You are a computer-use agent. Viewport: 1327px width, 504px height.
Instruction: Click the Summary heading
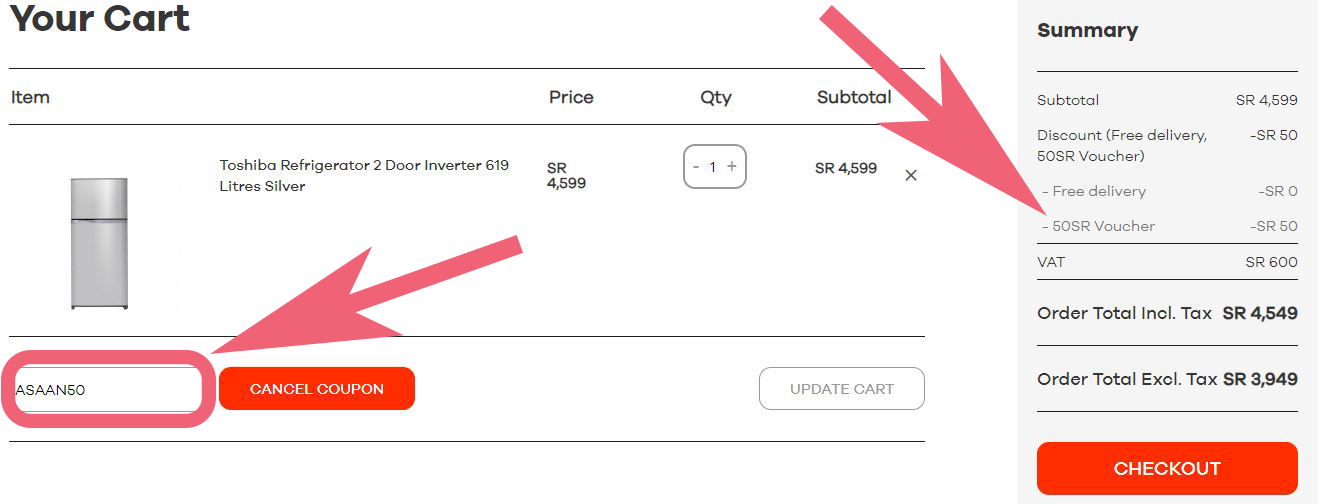click(1087, 30)
